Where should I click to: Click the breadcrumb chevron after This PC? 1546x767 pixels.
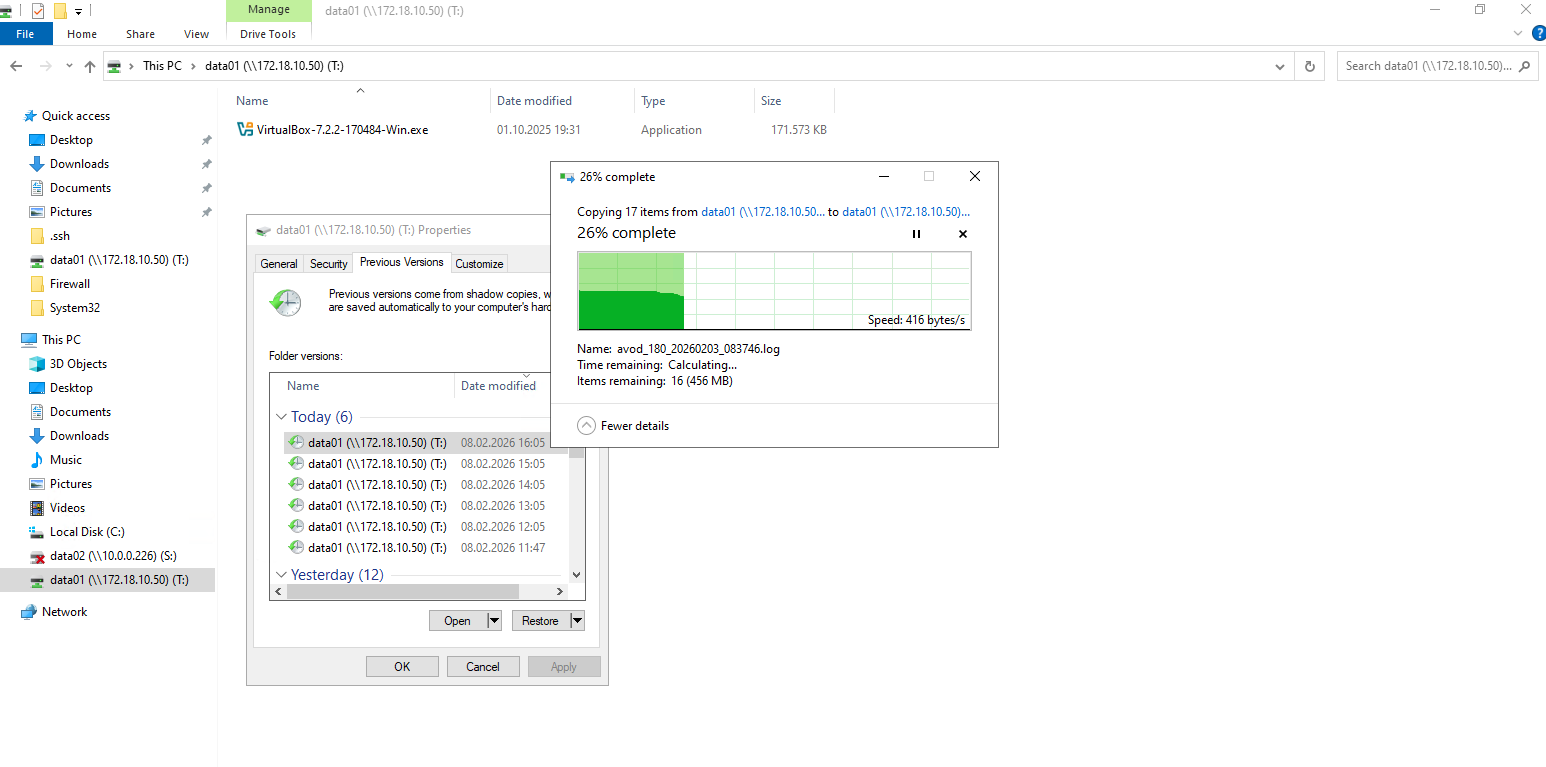coord(194,66)
